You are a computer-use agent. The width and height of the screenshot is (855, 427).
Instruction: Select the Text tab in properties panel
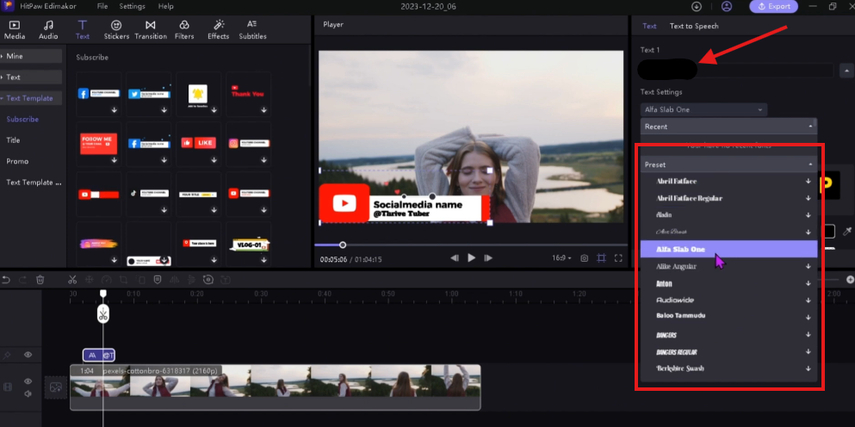649,26
